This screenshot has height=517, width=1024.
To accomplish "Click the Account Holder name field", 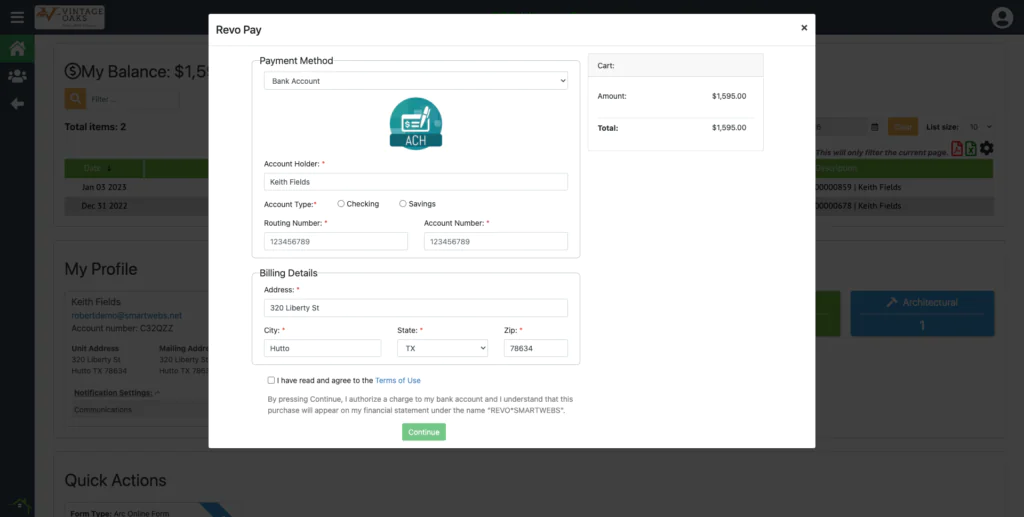I will tap(415, 182).
